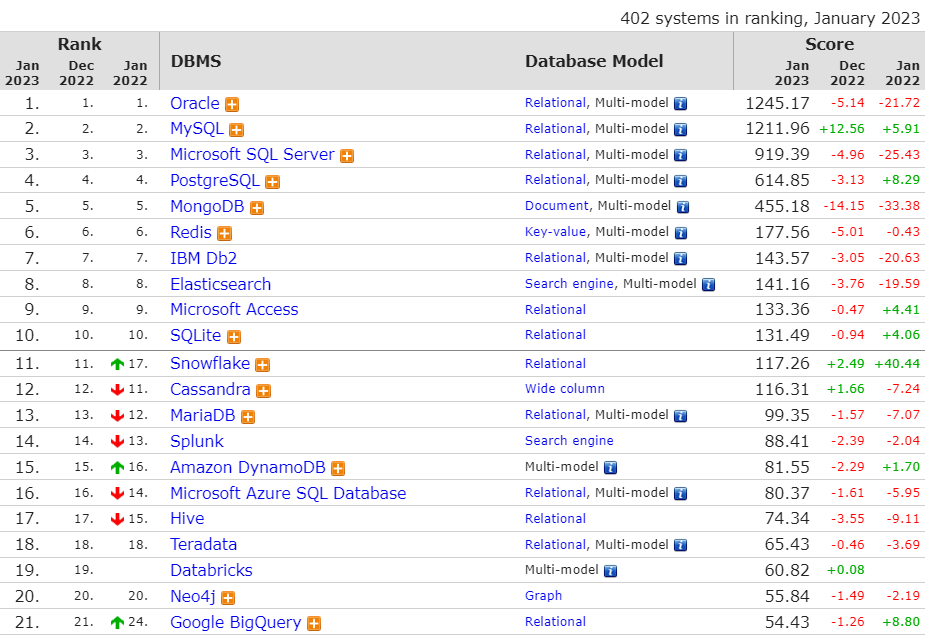Screen dimensions: 930x638
Task: Follow the Microsoft SQL Server link
Action: click(x=252, y=154)
